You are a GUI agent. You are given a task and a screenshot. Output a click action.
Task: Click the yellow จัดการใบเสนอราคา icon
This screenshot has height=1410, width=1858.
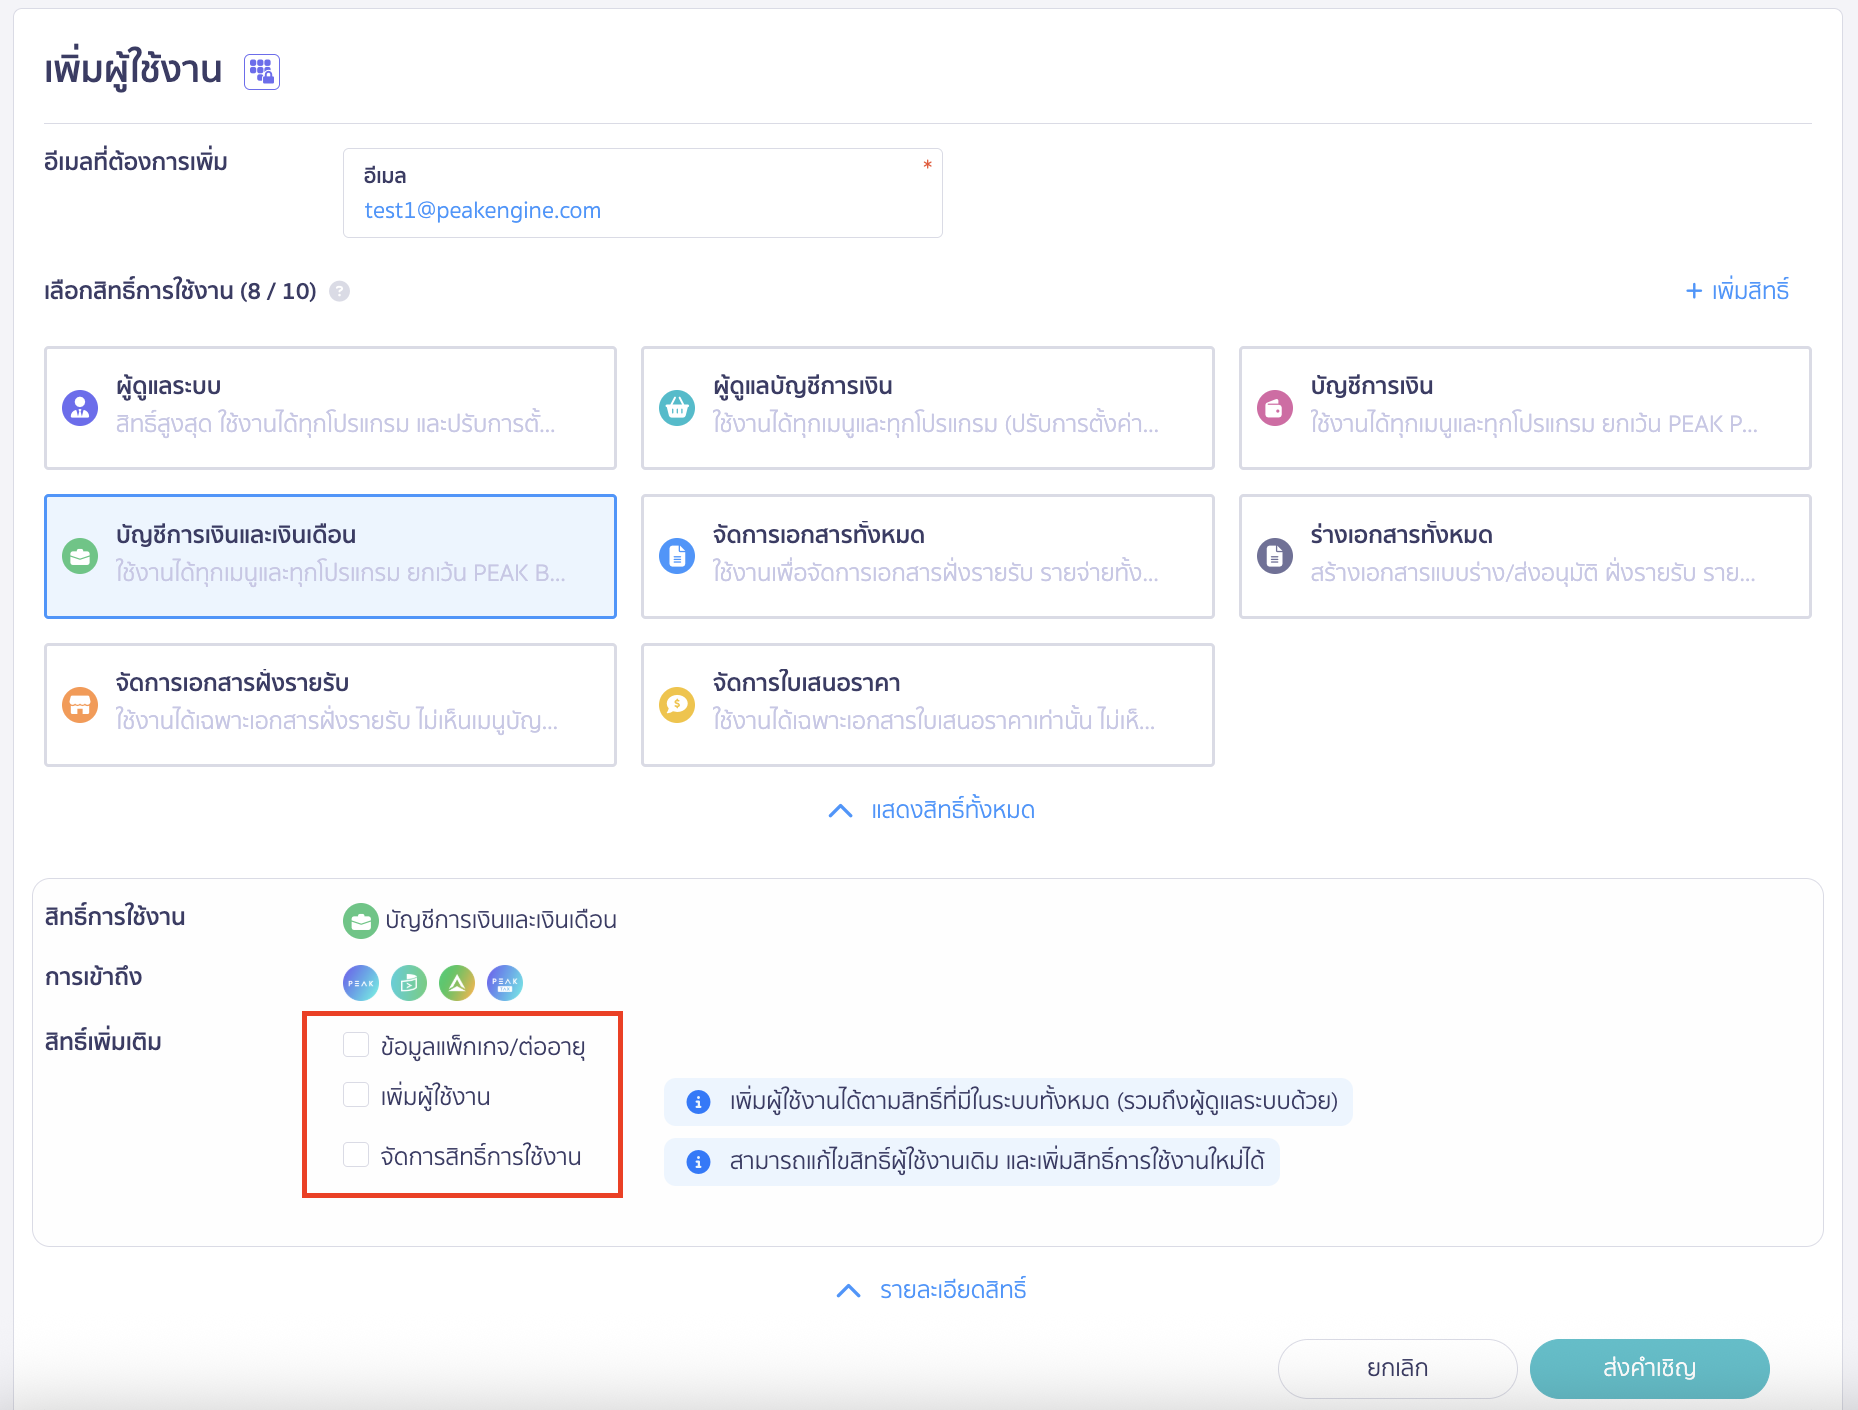[677, 705]
